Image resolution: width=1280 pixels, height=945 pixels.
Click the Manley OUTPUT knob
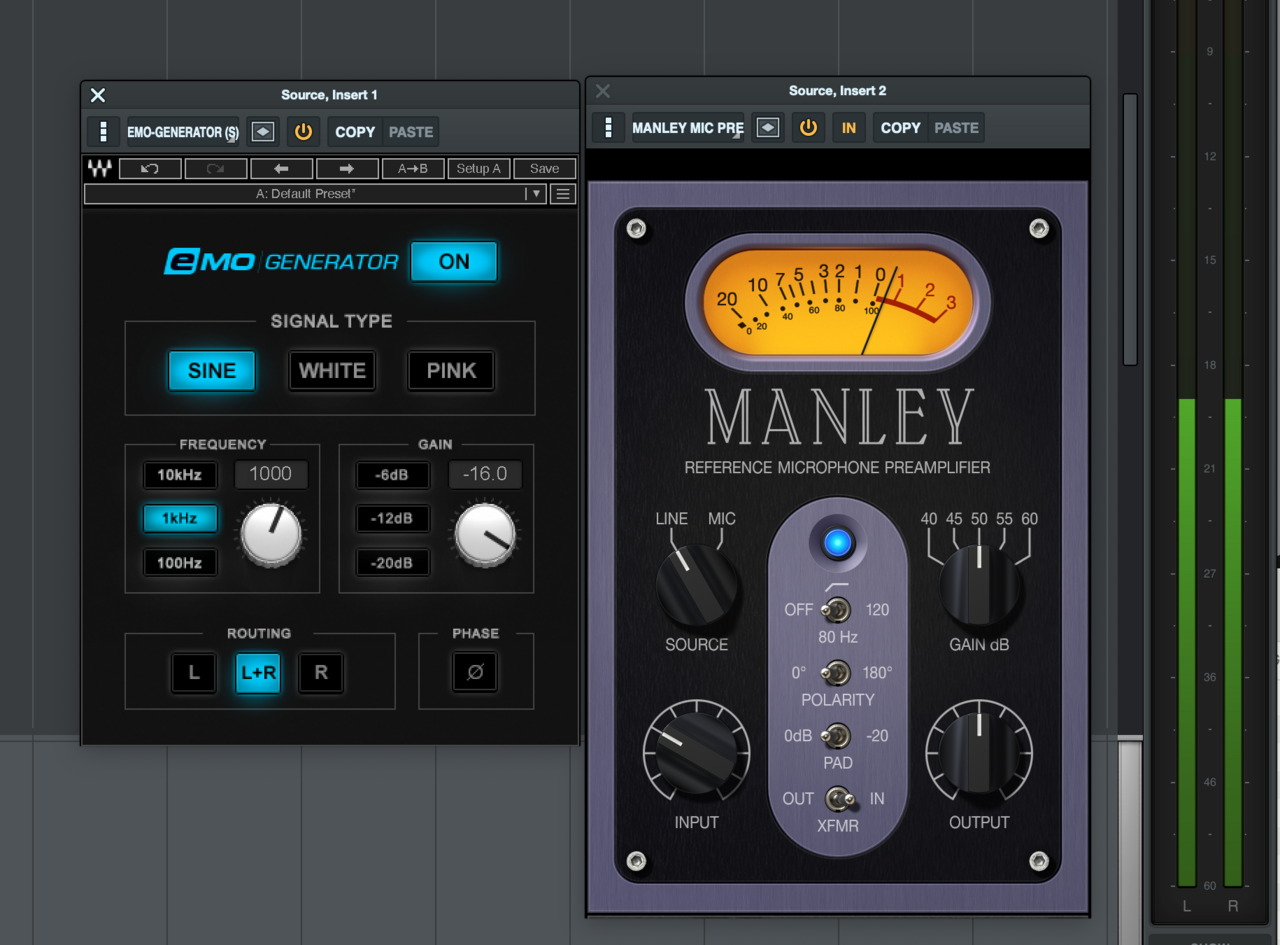[x=979, y=754]
